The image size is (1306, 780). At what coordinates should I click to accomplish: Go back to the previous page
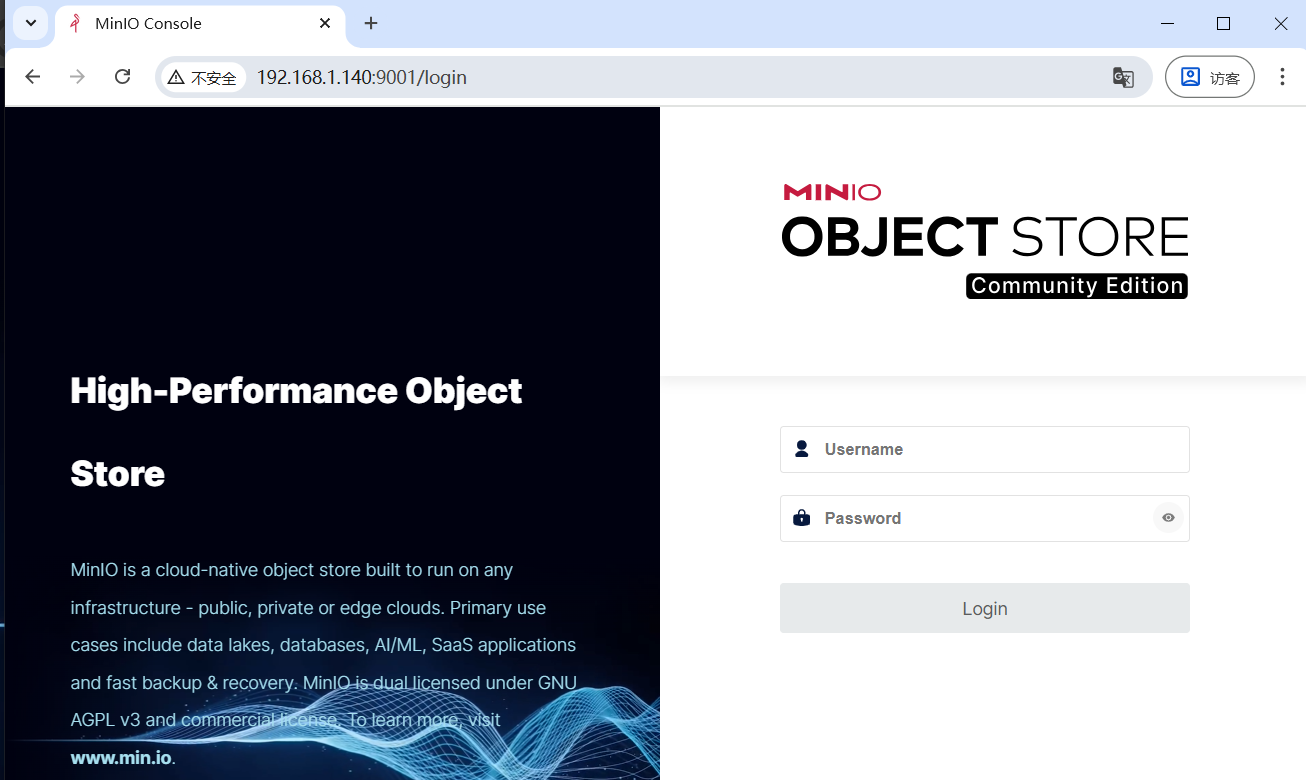(x=33, y=77)
